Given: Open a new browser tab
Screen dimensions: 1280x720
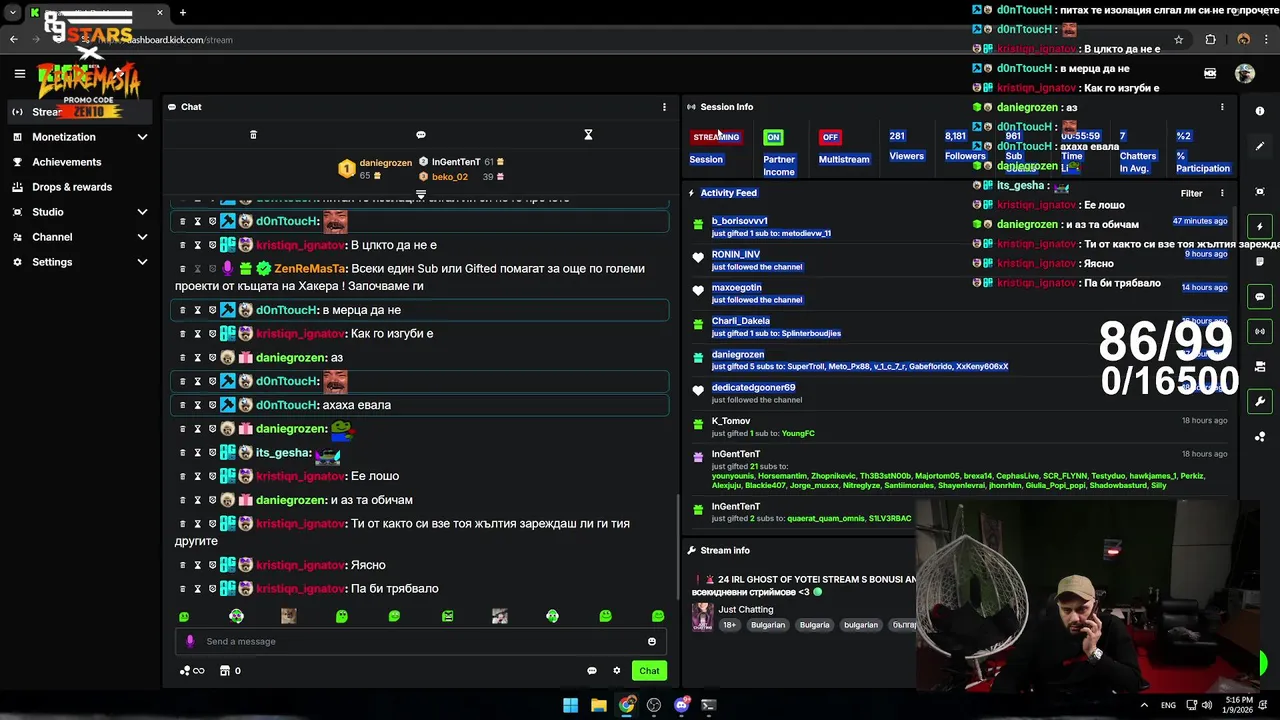Looking at the screenshot, I should (183, 12).
